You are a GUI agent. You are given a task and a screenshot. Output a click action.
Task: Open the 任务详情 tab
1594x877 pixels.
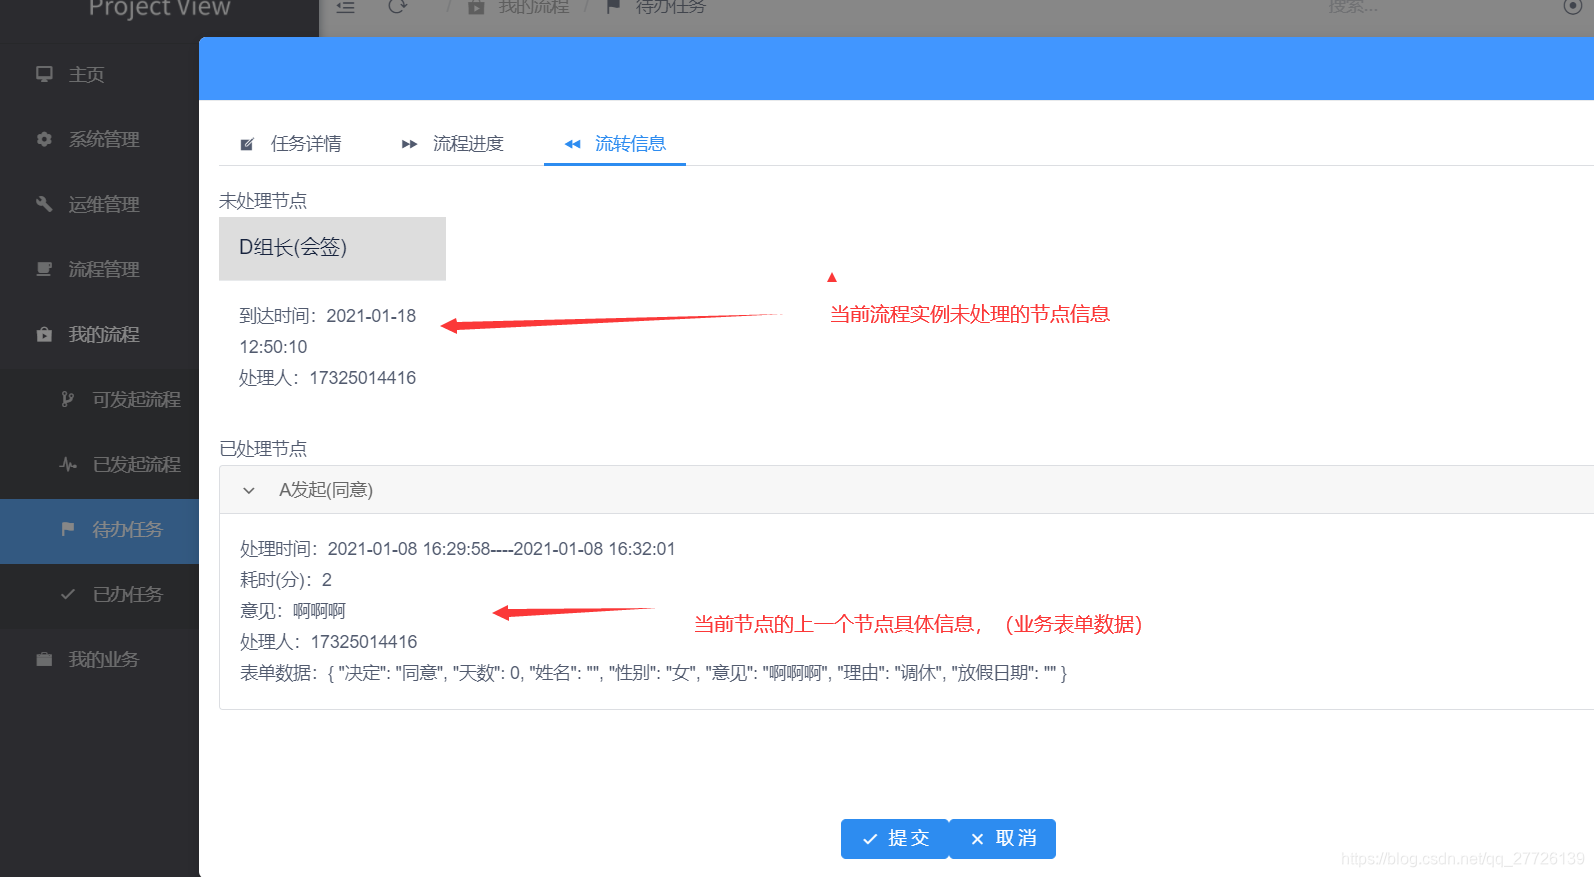(291, 144)
